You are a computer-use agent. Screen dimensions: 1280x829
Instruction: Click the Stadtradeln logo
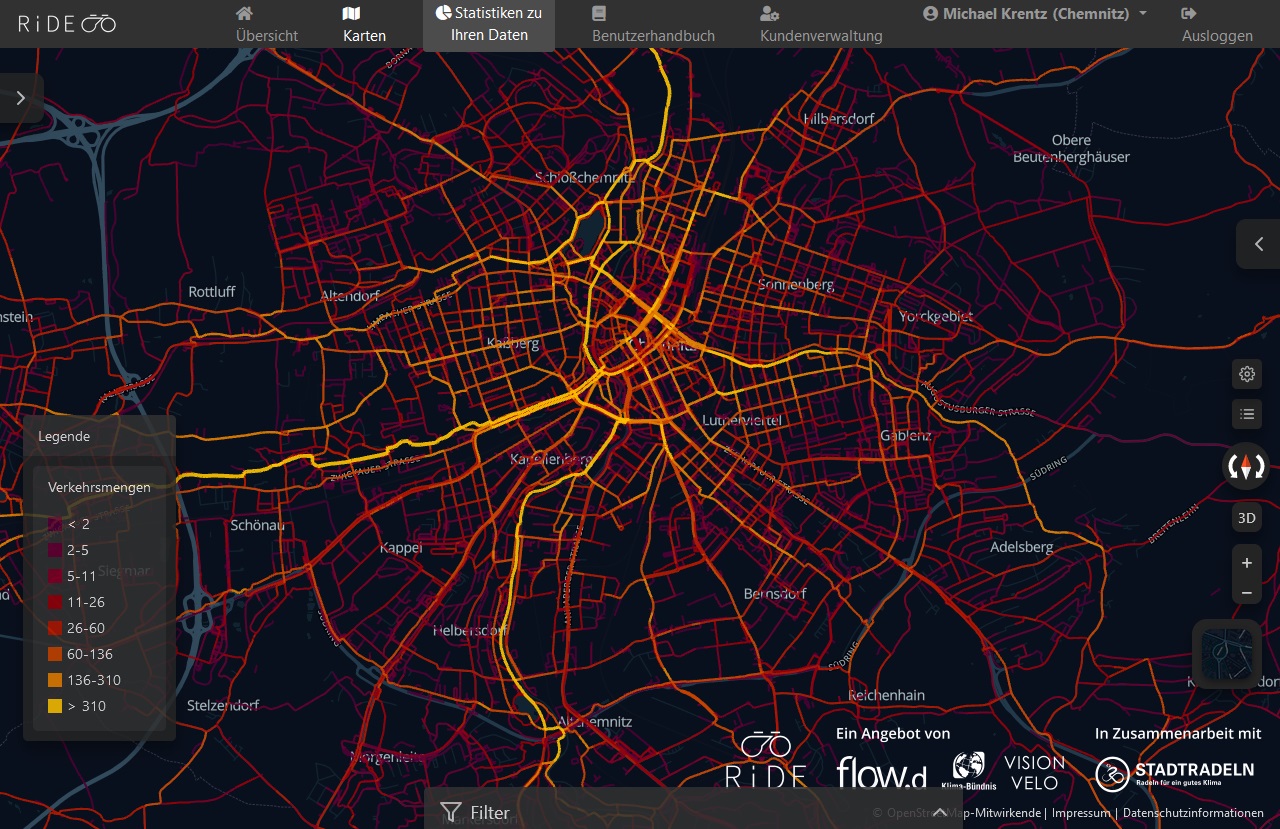tap(1174, 773)
